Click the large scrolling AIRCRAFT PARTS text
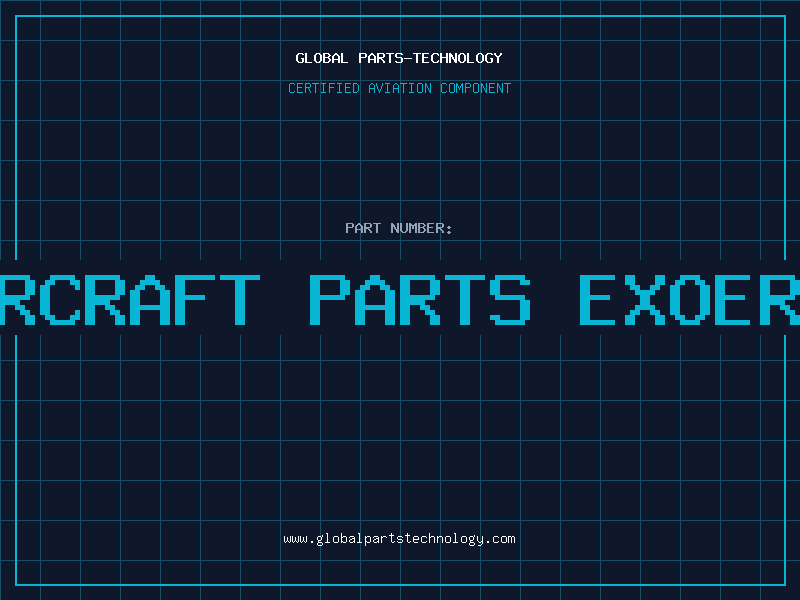 (400, 299)
